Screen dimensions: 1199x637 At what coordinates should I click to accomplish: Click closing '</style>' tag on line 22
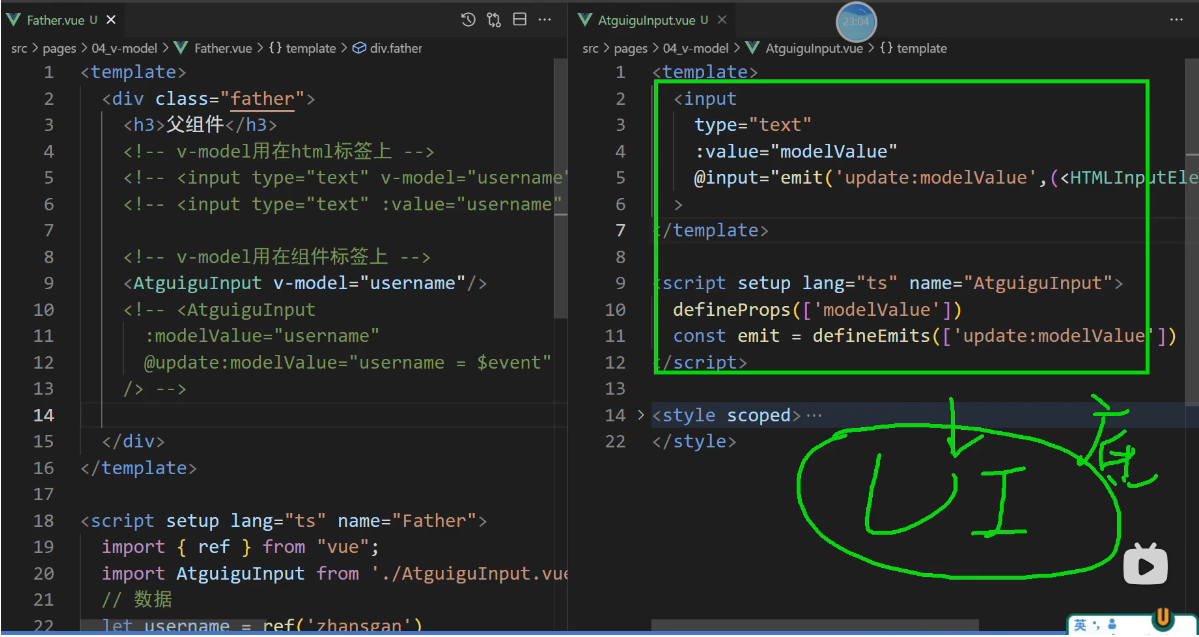coord(694,441)
